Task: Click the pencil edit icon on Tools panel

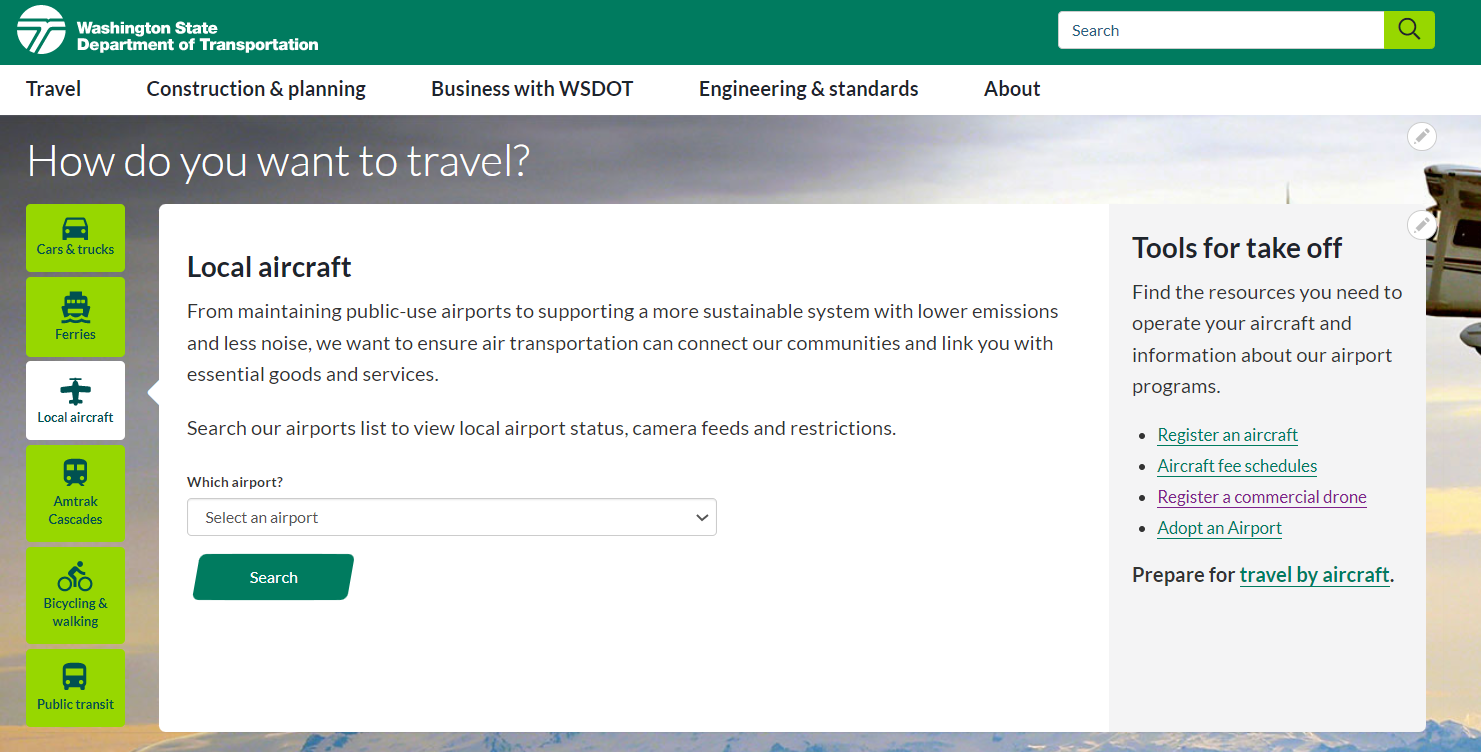Action: click(1421, 225)
